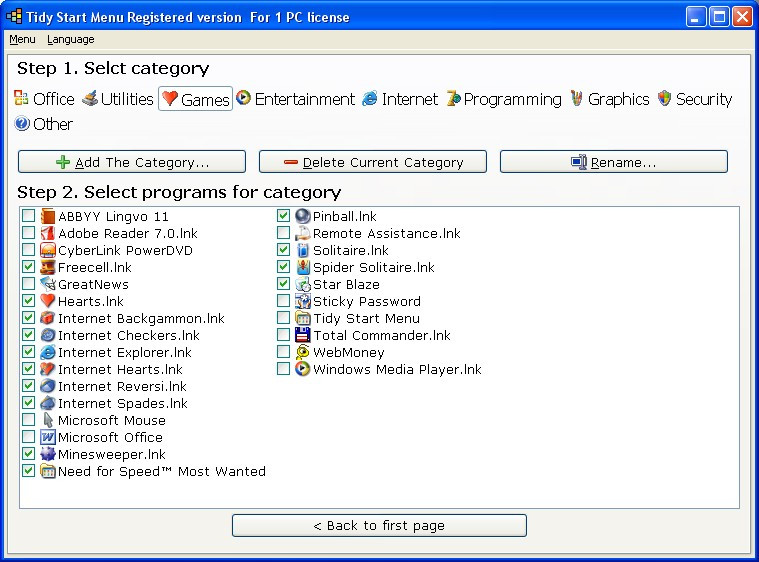Click the Rename button
This screenshot has height=562, width=759.
614,162
